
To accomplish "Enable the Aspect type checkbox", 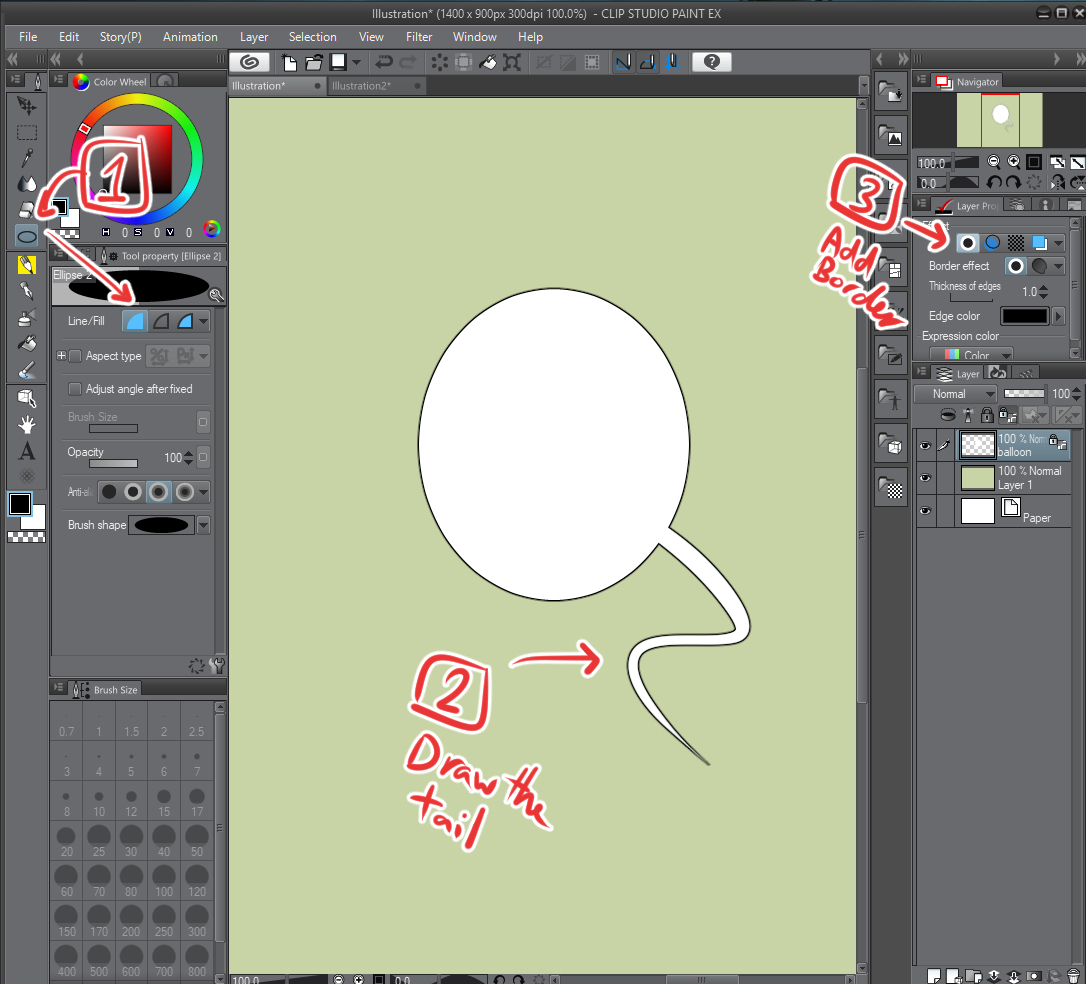I will [x=75, y=356].
